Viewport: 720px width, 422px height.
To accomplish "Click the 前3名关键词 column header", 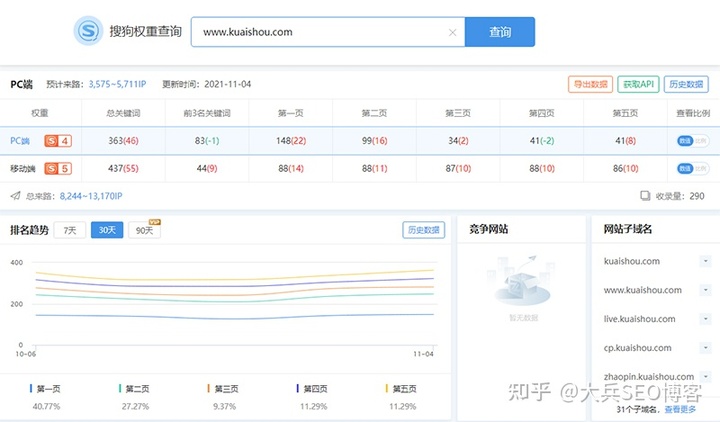I will [207, 113].
